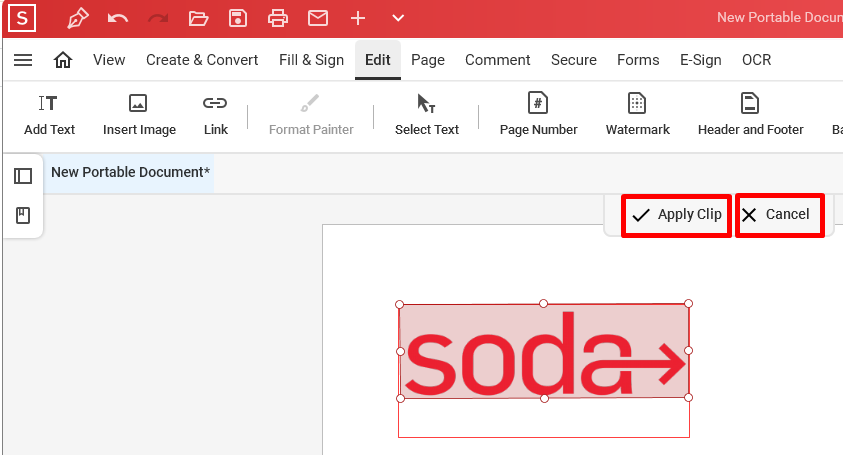Confirm with the Apply Clip button
The width and height of the screenshot is (843, 455).
(x=676, y=215)
